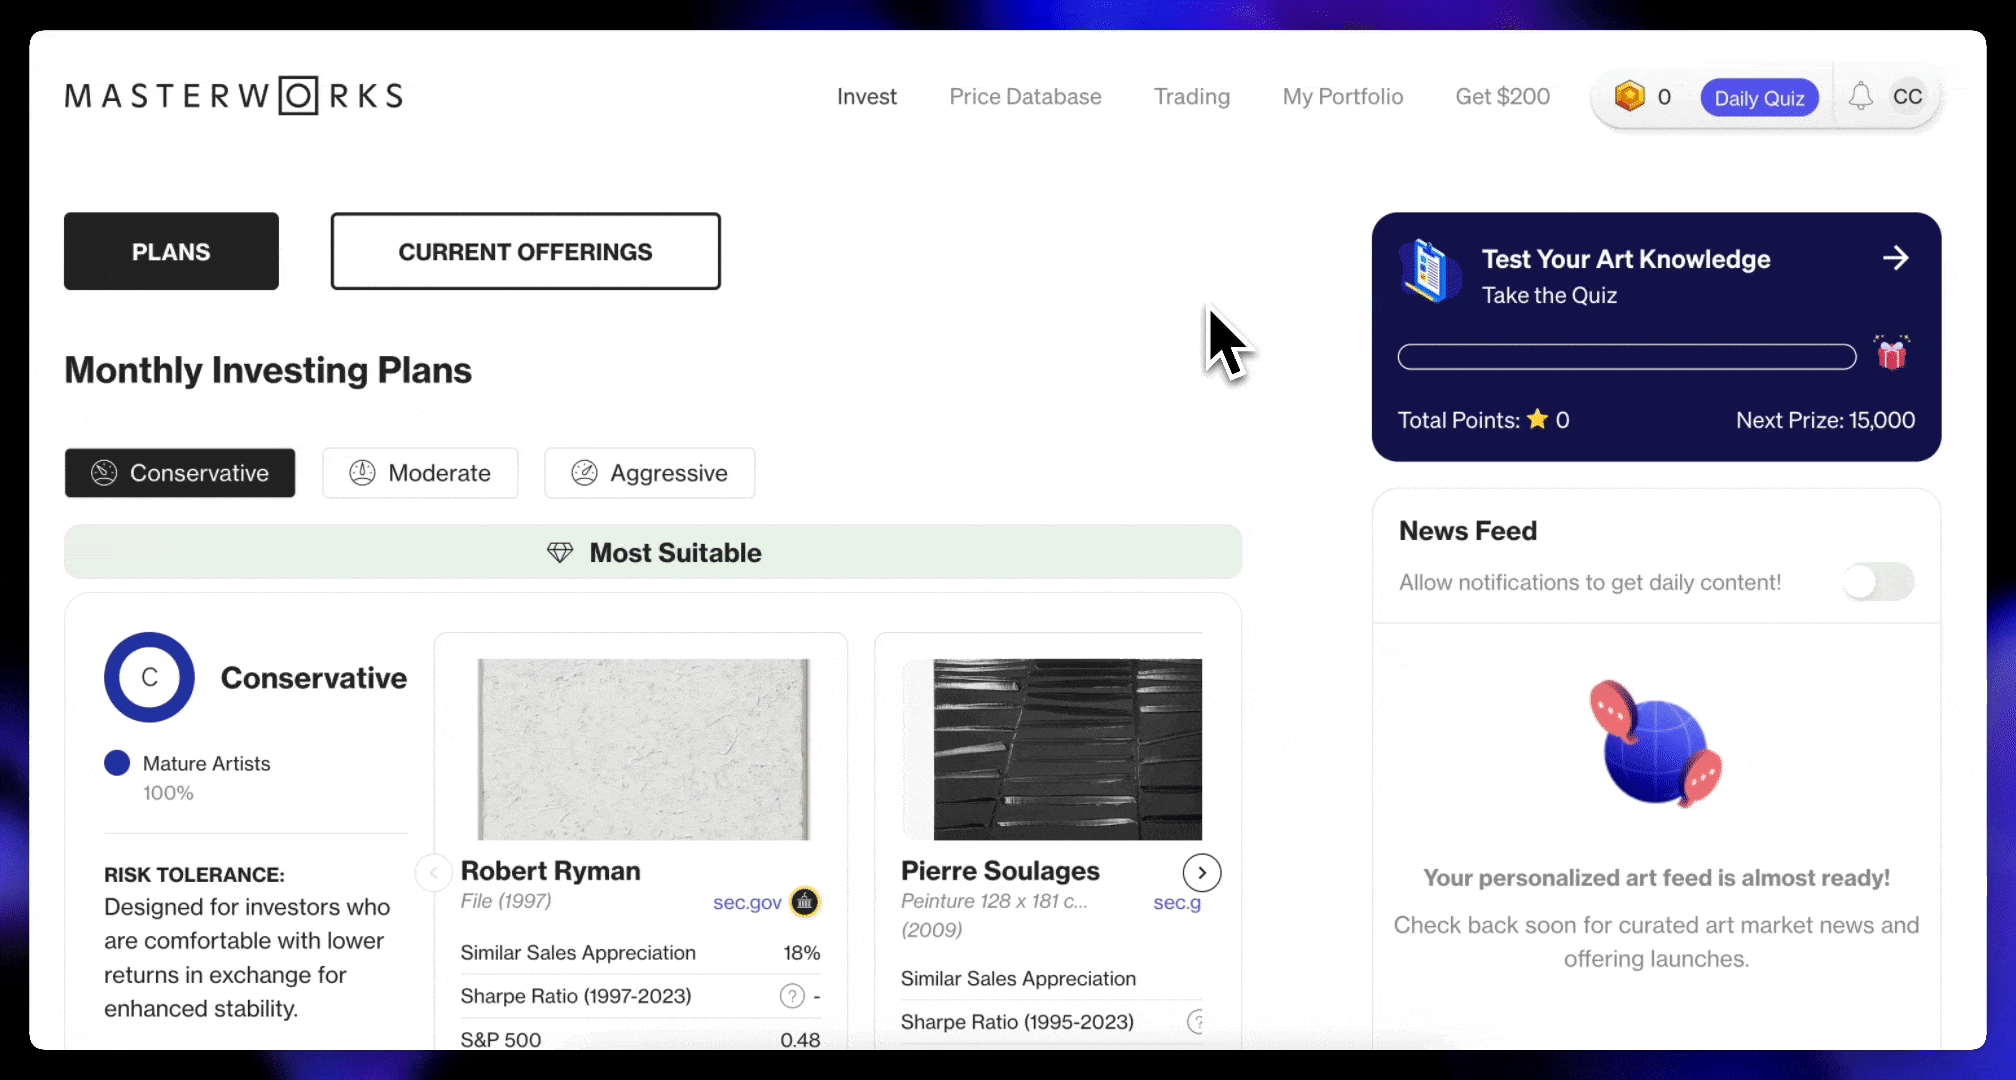Click 'RISK TOLERANCE:' label
Image resolution: width=2016 pixels, height=1080 pixels.
[x=194, y=875]
